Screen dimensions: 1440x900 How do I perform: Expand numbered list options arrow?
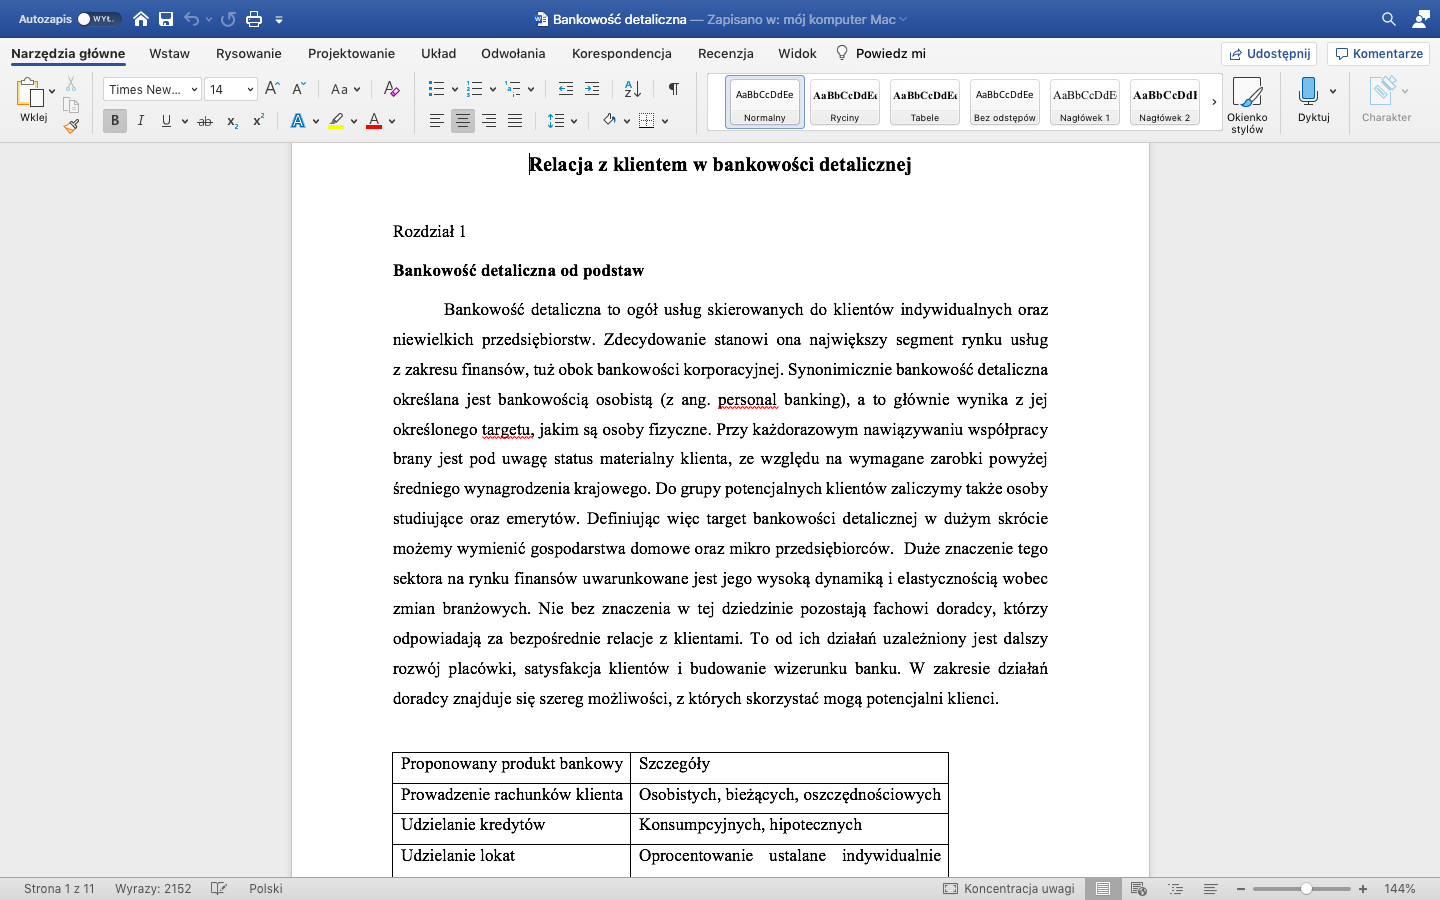493,89
